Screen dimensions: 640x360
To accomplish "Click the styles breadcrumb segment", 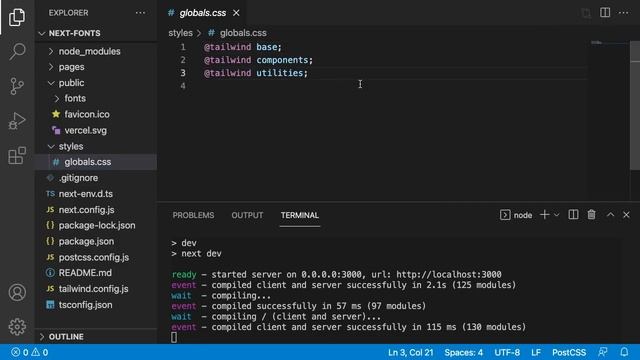I will coord(180,33).
